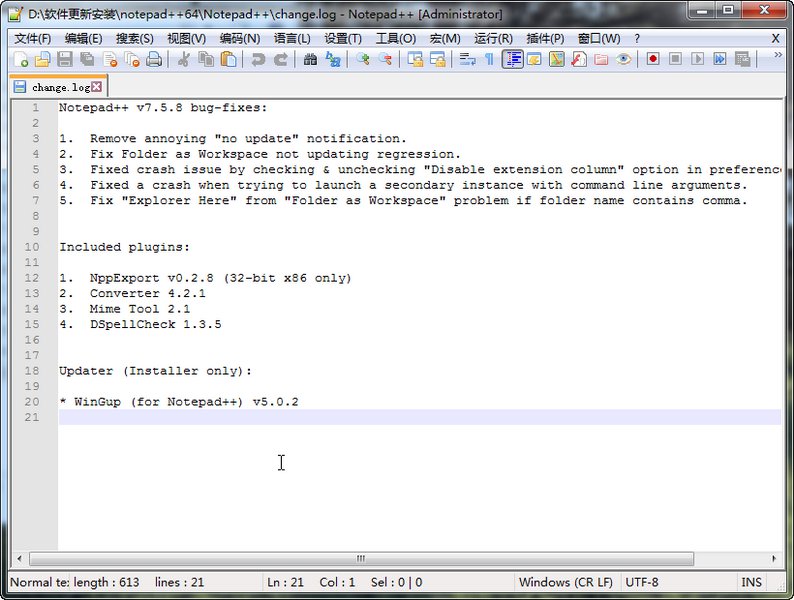Open Find with the binoculars icon
The width and height of the screenshot is (794, 600).
(x=310, y=59)
